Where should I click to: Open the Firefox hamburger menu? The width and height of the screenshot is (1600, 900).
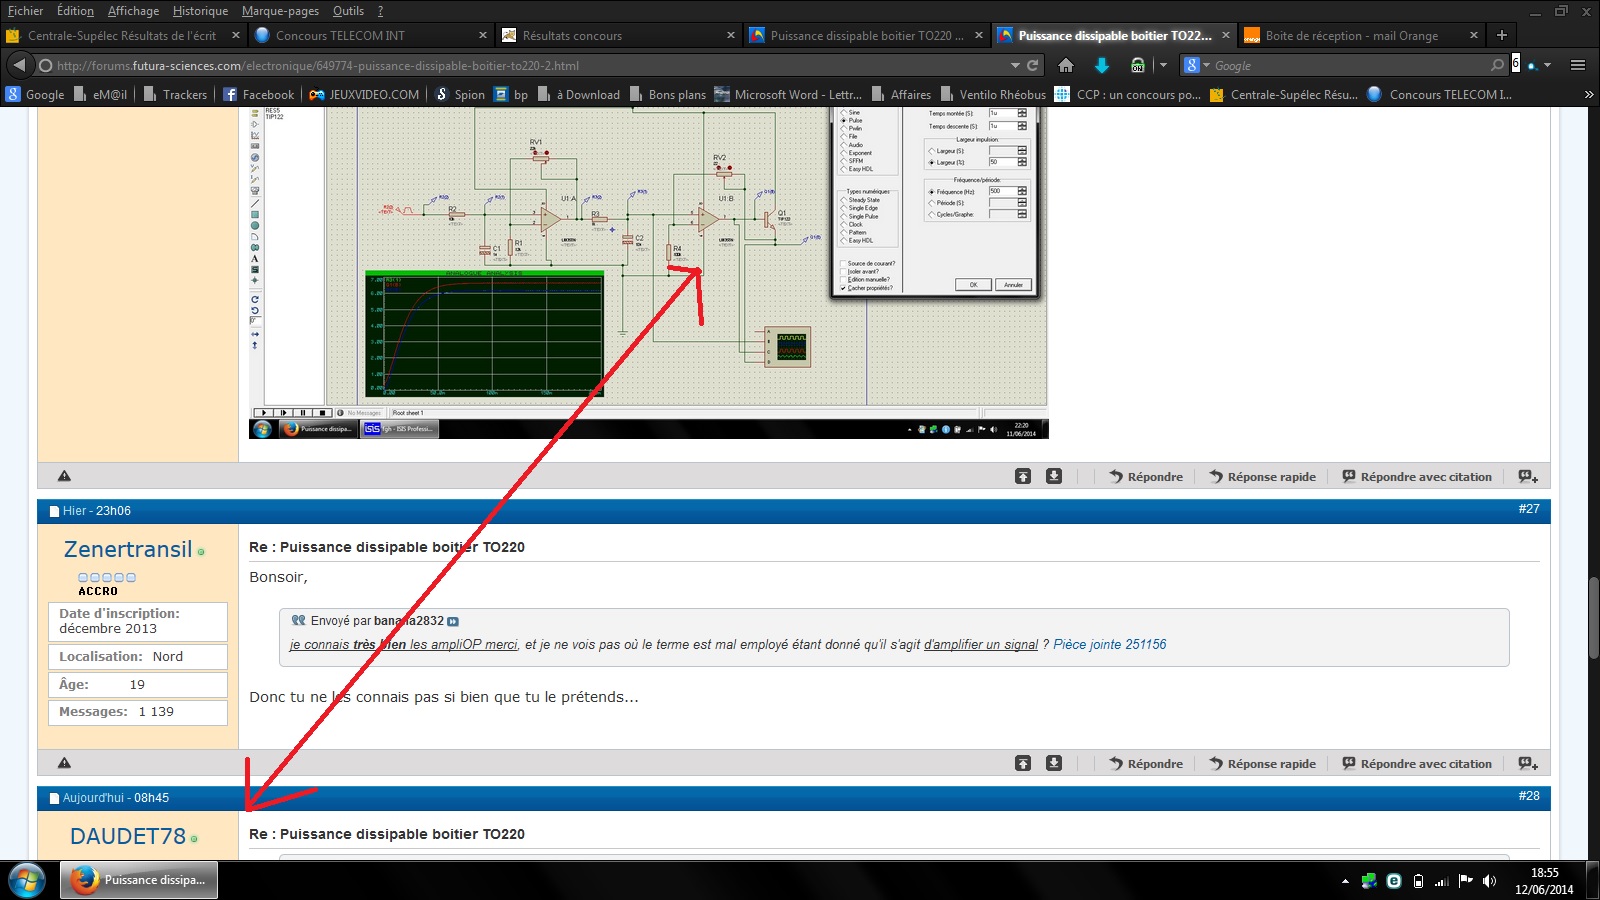pyautogui.click(x=1578, y=65)
